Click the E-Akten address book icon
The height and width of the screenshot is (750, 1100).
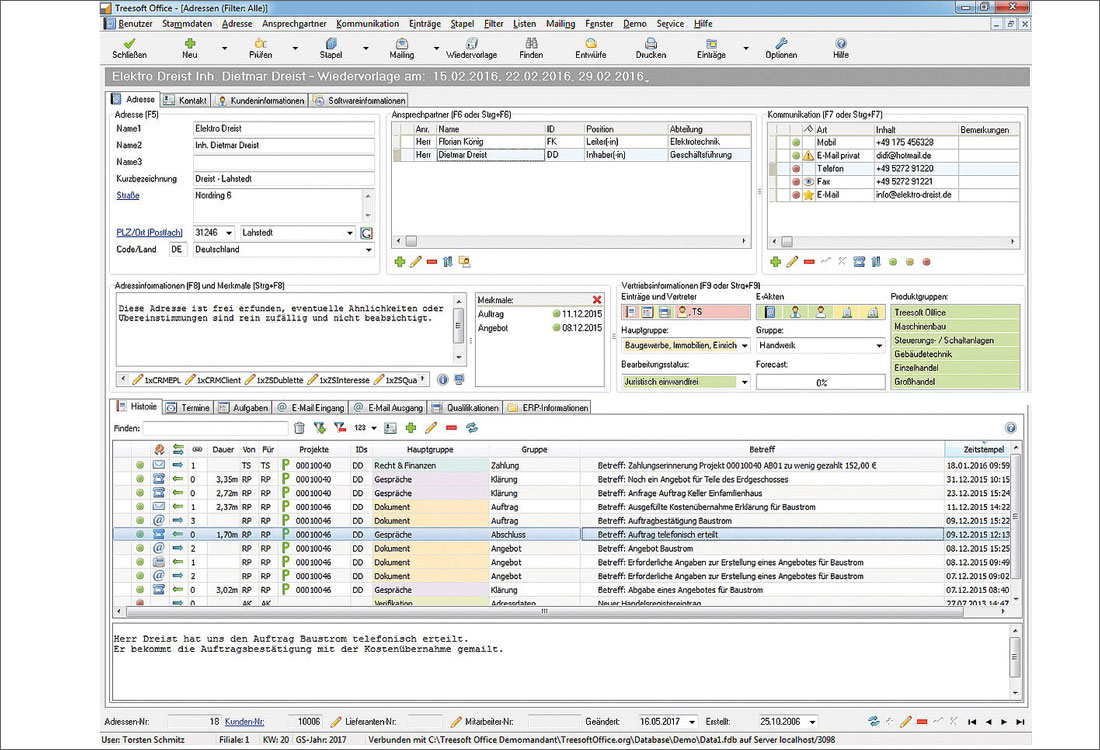770,312
